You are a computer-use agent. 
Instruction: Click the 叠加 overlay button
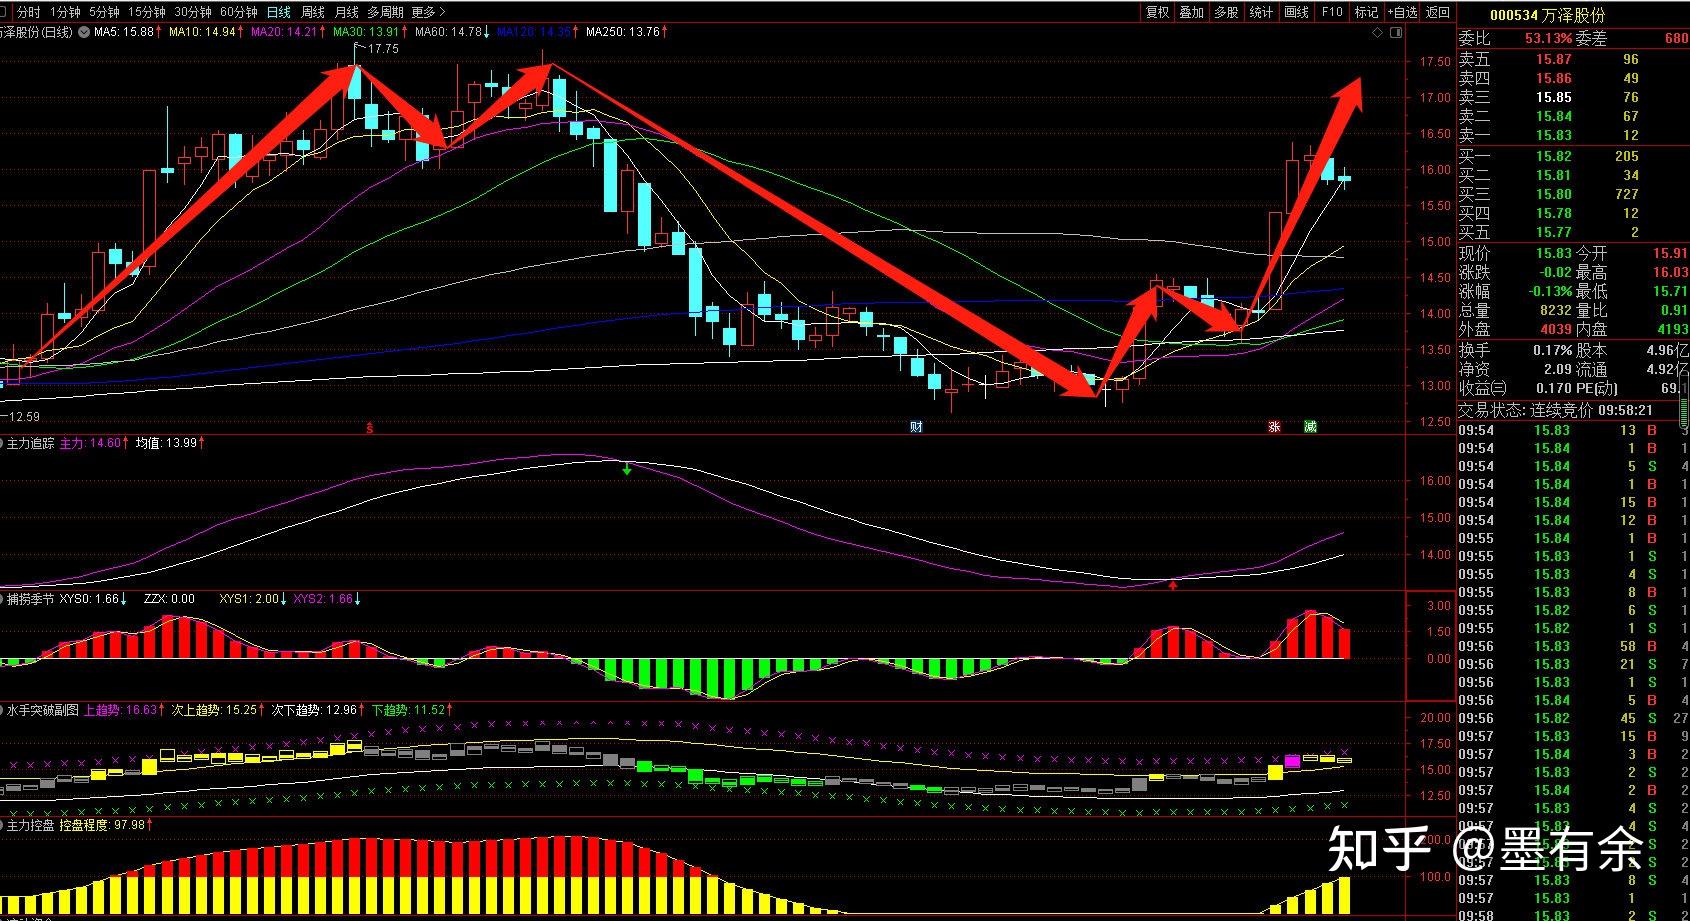point(1192,12)
